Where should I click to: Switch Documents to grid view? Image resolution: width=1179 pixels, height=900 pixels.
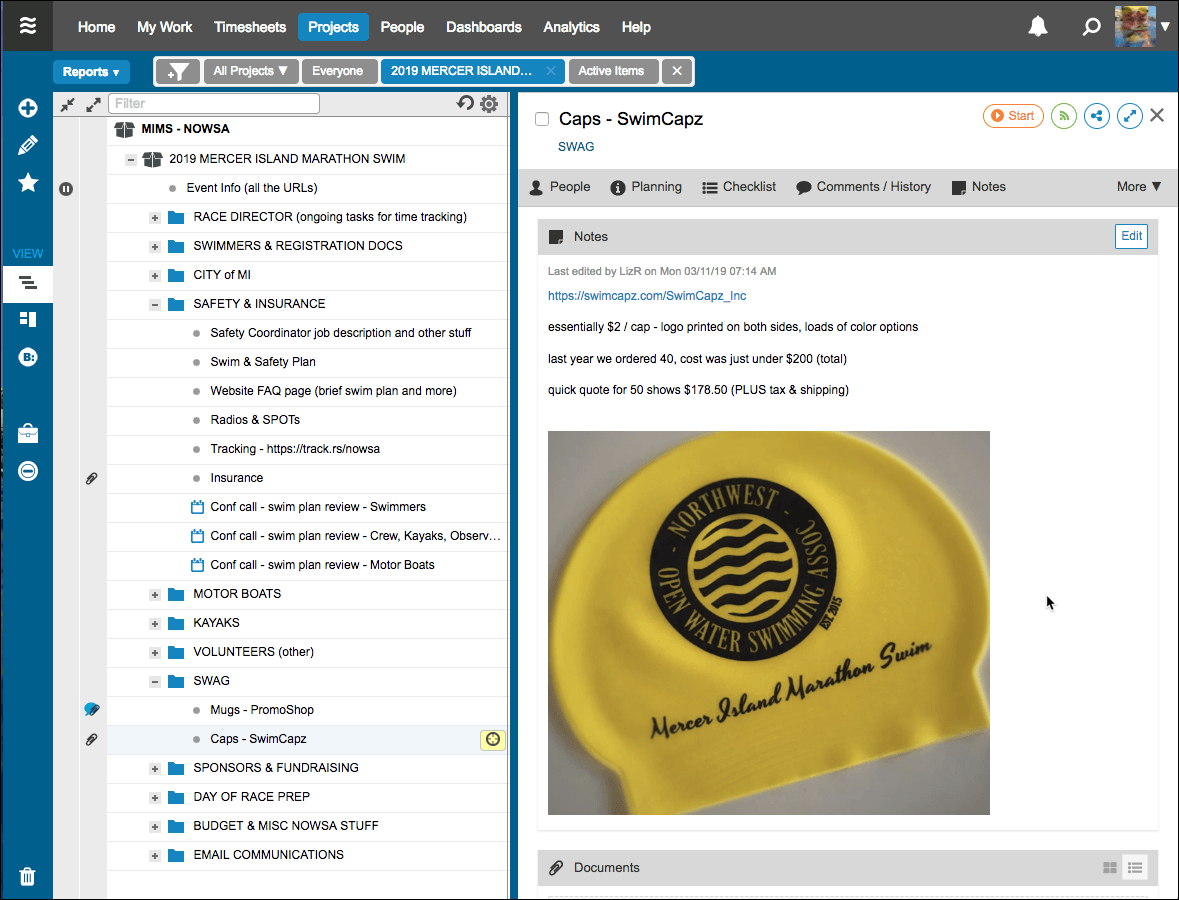[1110, 868]
